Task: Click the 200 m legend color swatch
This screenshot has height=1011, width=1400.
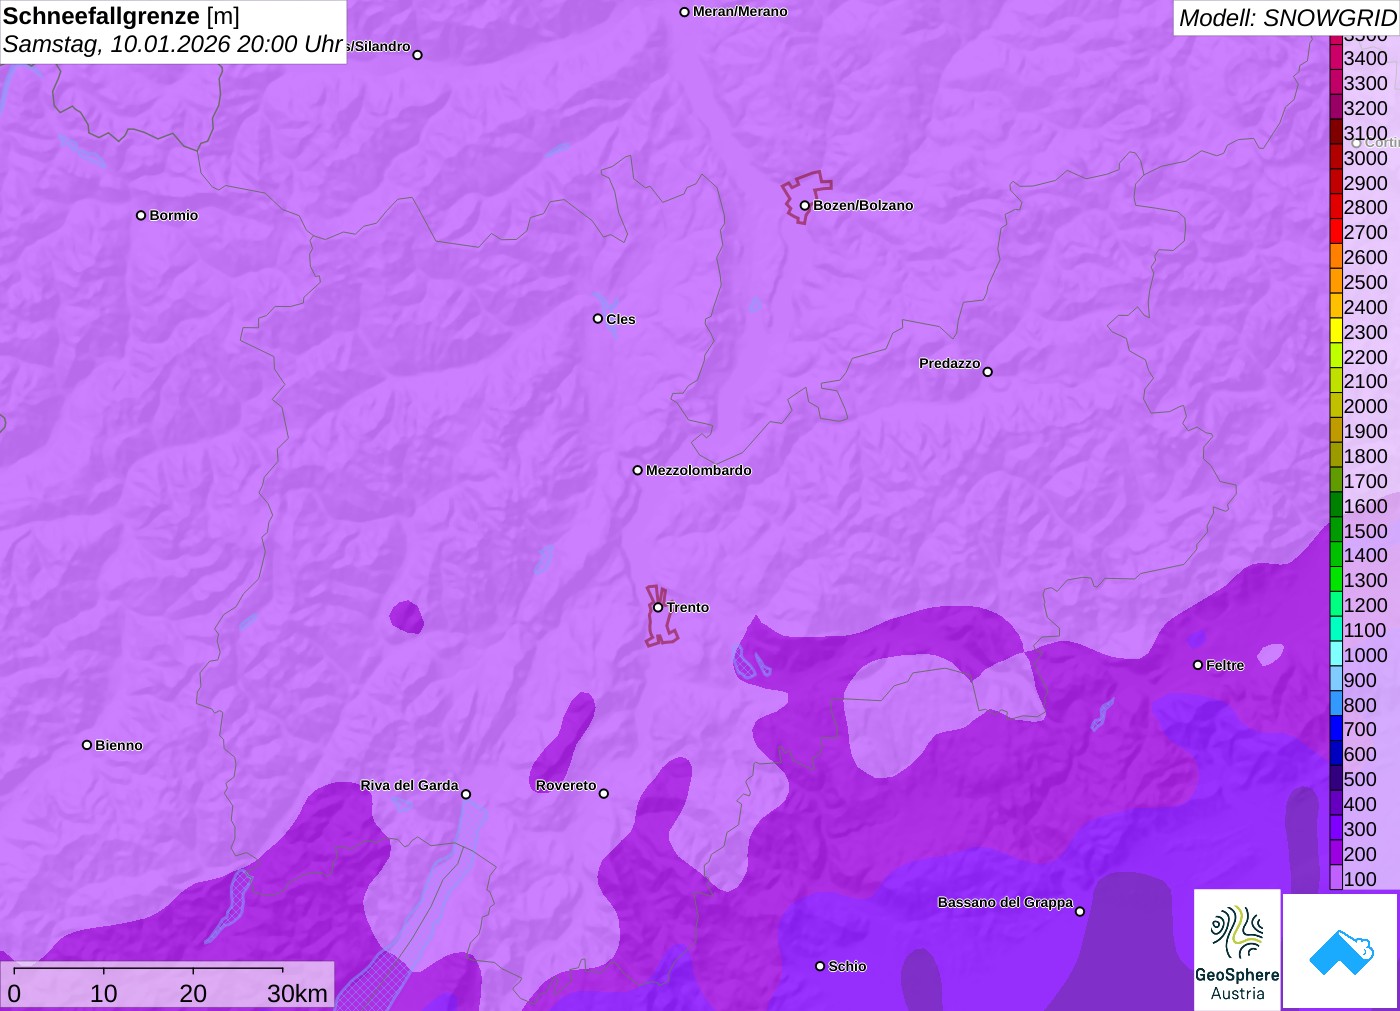Action: coord(1336,853)
